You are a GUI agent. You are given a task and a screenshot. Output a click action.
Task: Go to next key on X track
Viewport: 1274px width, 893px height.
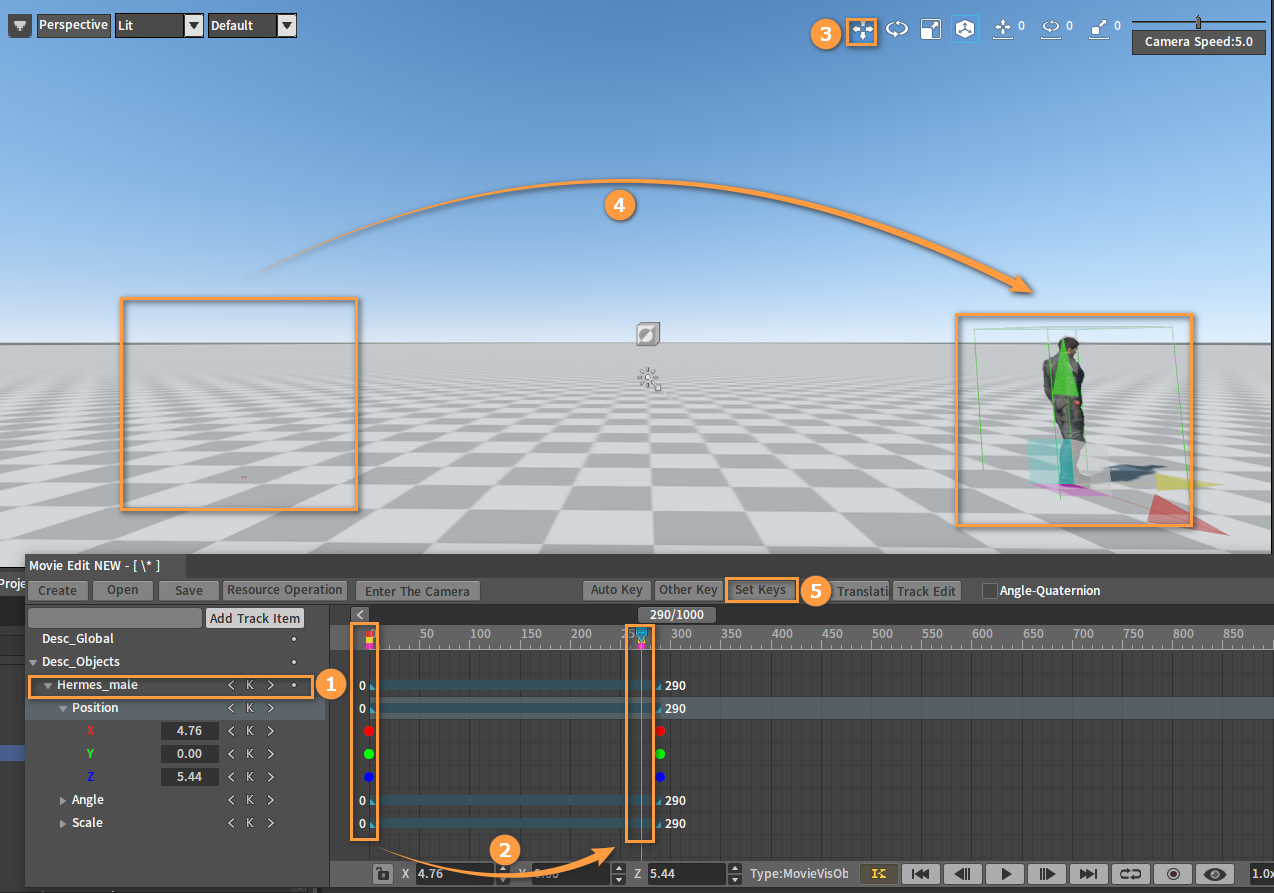270,731
